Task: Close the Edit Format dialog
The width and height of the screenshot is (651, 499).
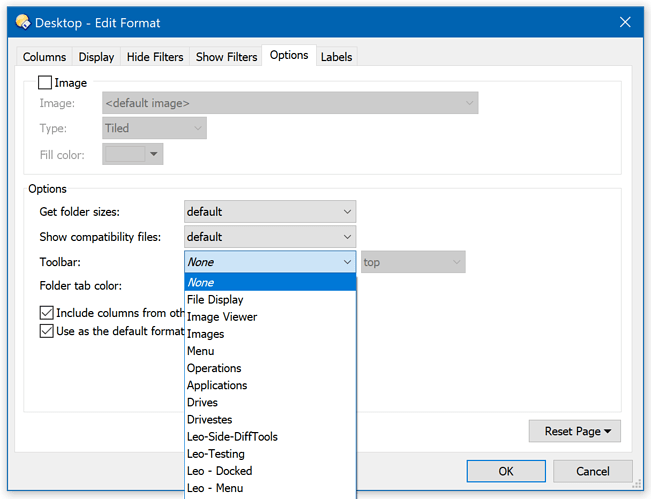Action: [x=625, y=22]
